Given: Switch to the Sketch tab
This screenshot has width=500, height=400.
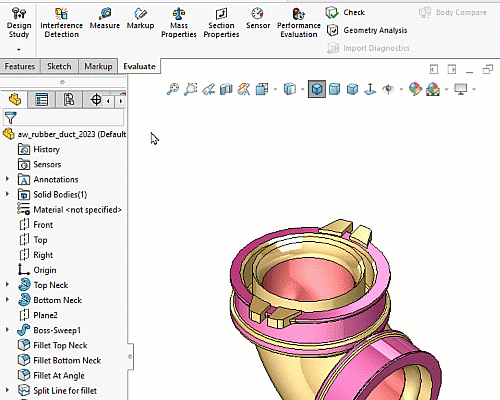Looking at the screenshot, I should tap(59, 66).
